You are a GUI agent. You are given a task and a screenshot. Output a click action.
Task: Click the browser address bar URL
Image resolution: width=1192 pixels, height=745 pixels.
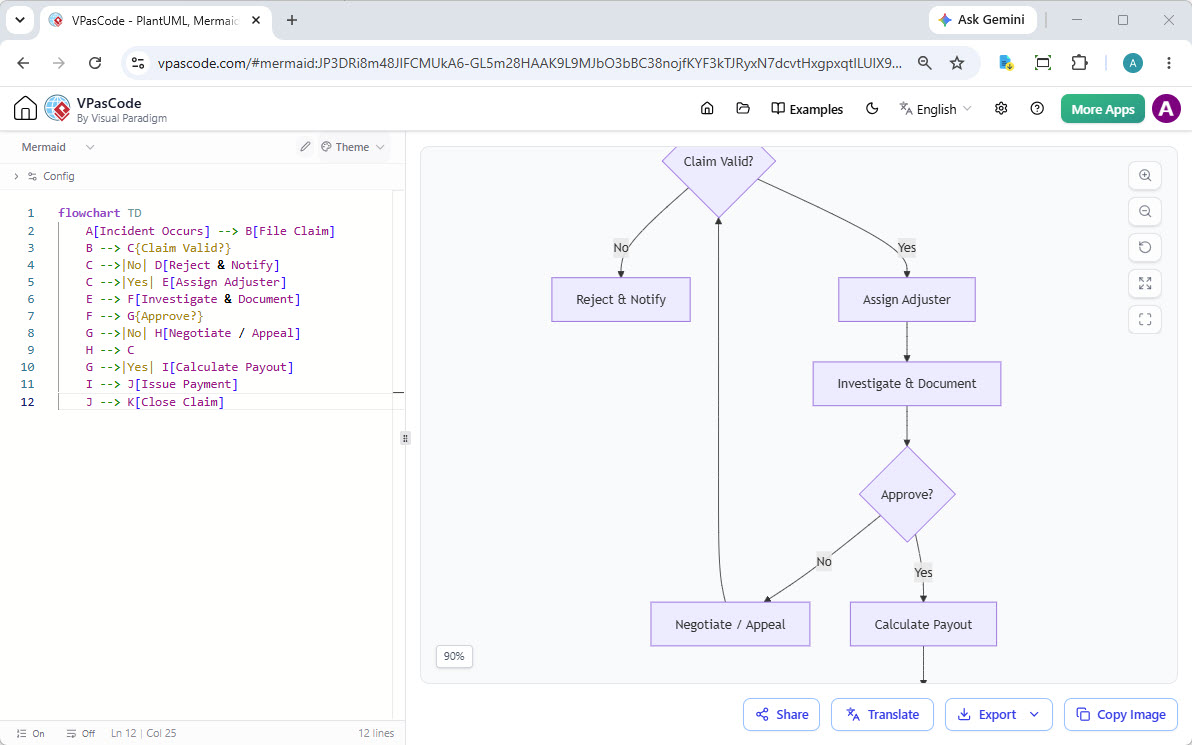pos(530,63)
